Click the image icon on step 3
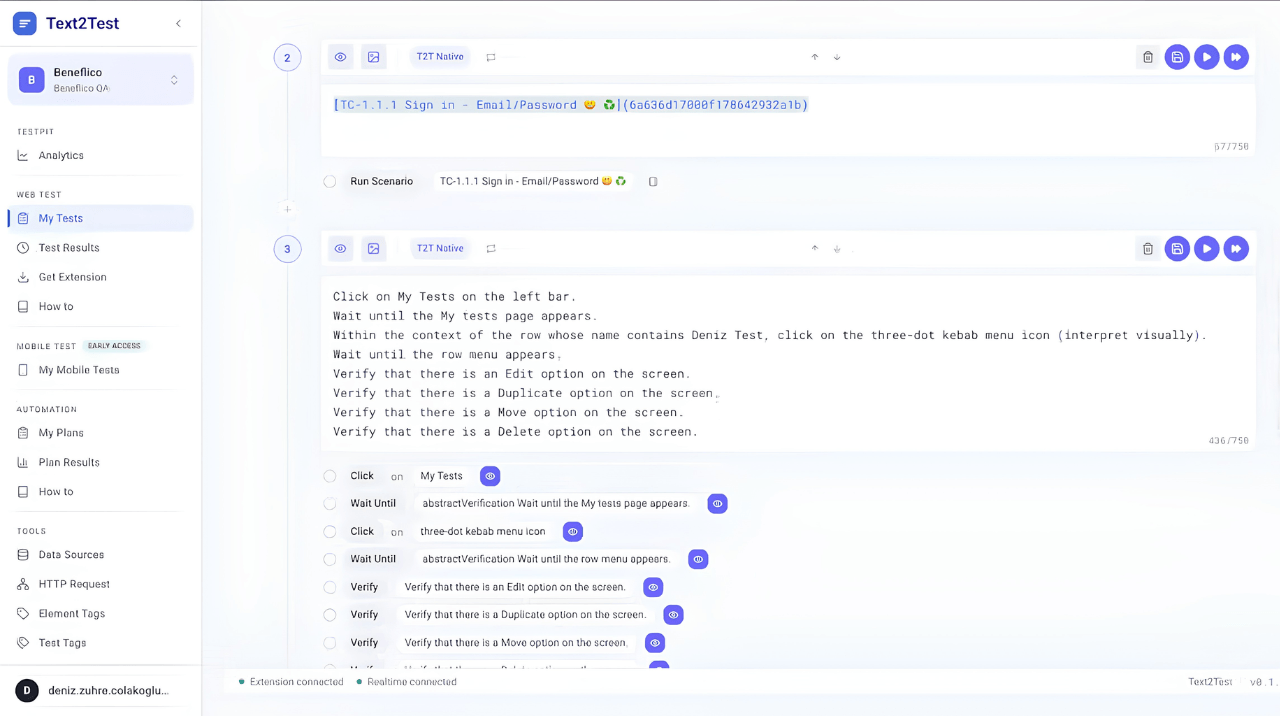1280x720 pixels. point(373,248)
